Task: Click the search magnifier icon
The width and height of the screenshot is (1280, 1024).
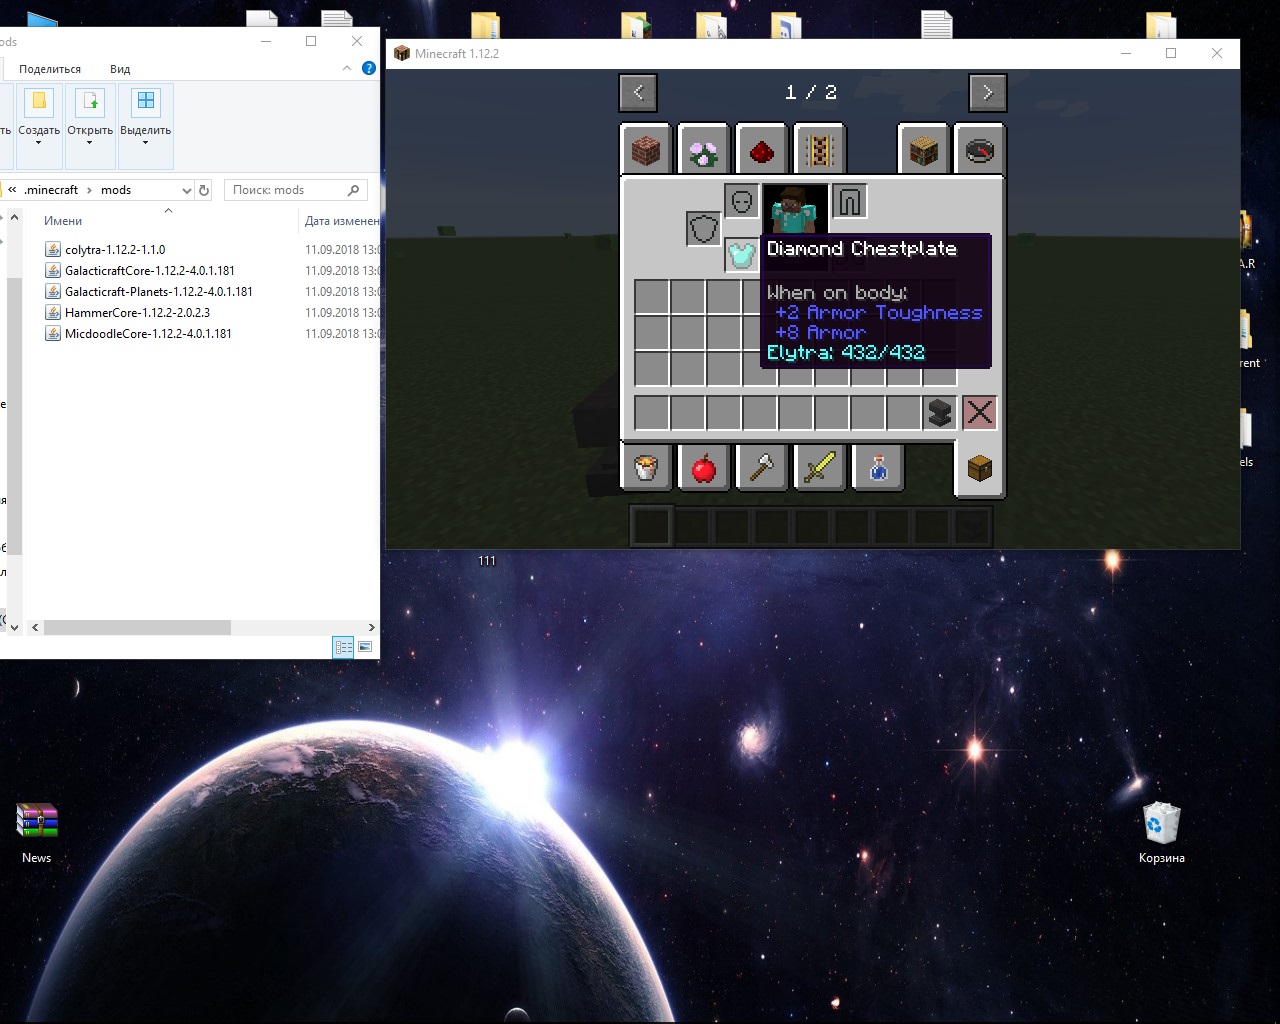Action: (x=353, y=190)
